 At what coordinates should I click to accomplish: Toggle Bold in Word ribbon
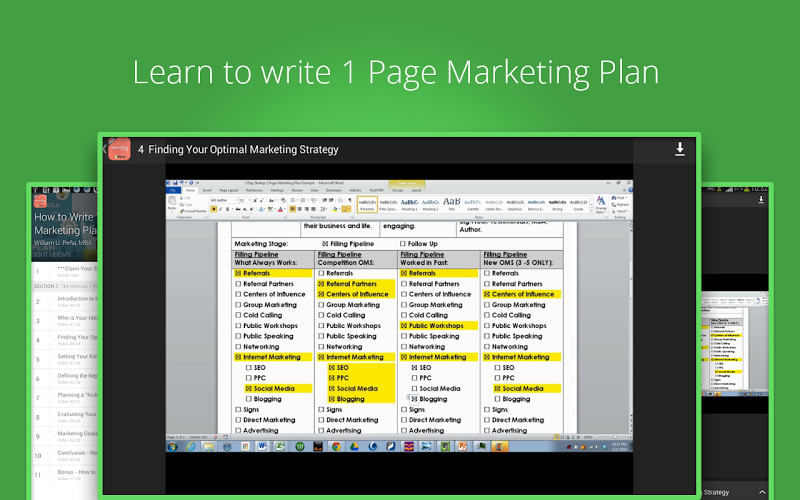pos(213,209)
